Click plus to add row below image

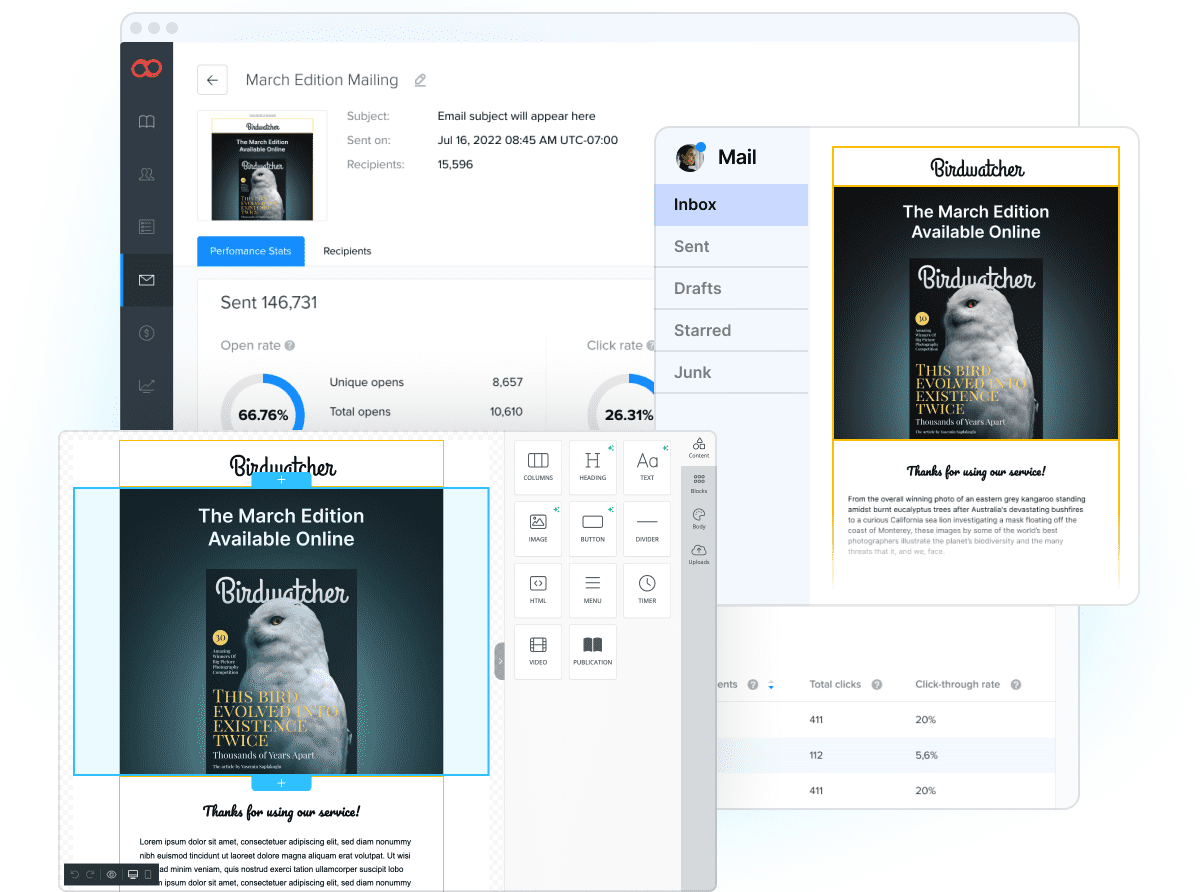(x=281, y=783)
